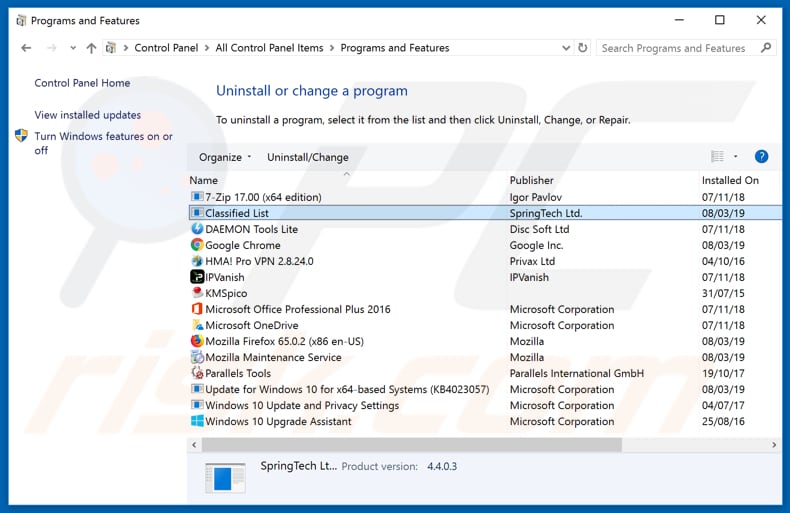Expand chevron after All Control Panel Items

332,48
